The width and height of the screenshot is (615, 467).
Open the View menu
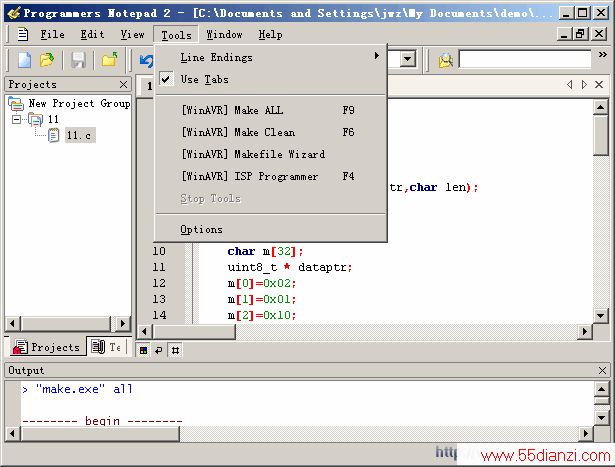pos(132,35)
